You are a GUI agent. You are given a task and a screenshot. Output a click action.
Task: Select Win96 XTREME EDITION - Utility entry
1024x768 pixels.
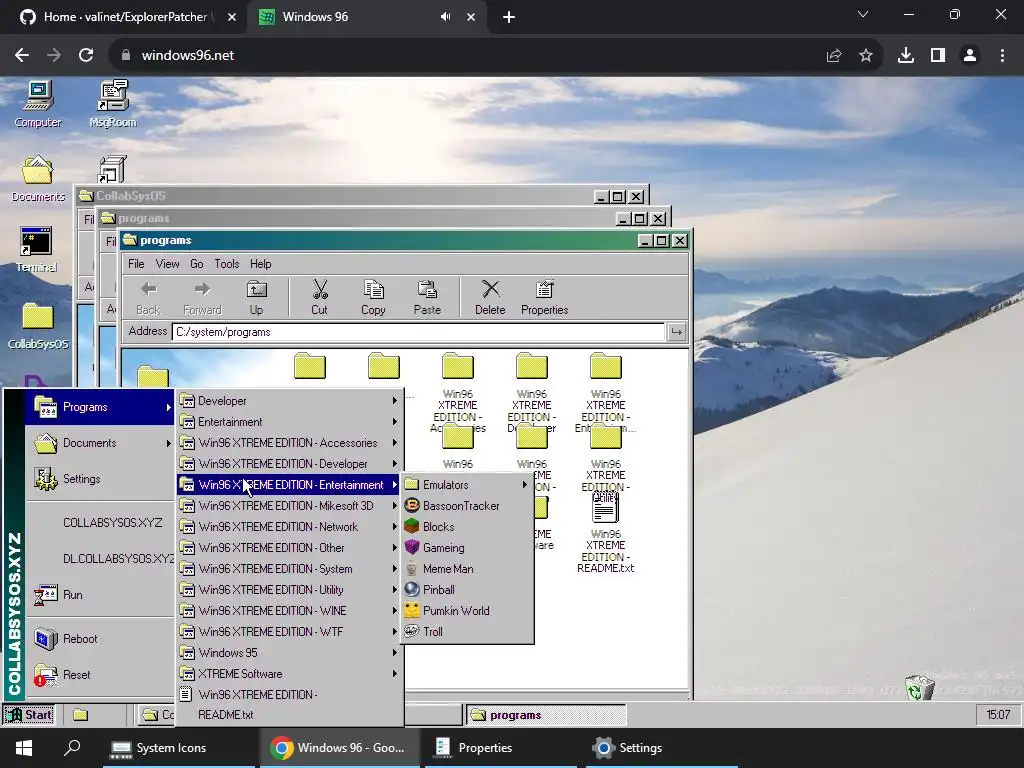coord(289,589)
